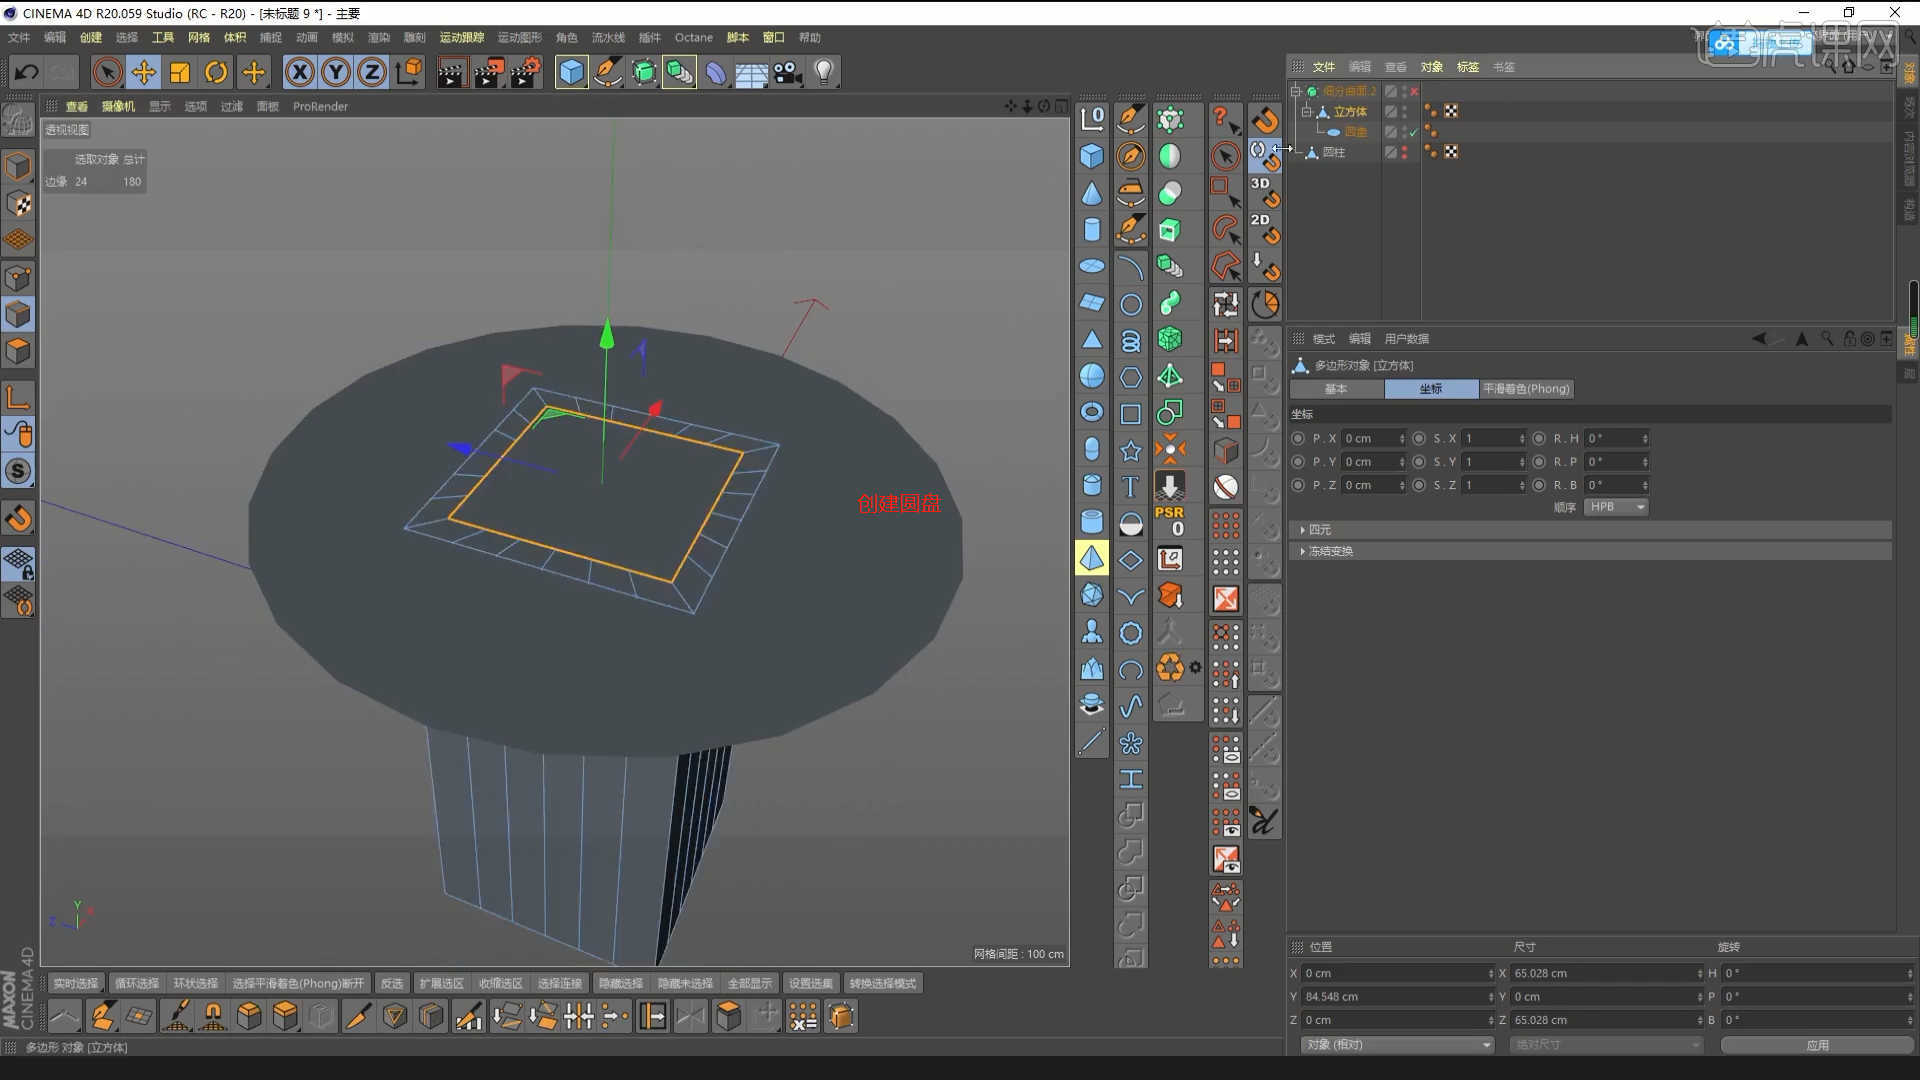Select the Live Selection arrow tool
1920x1080 pixels.
(x=107, y=72)
